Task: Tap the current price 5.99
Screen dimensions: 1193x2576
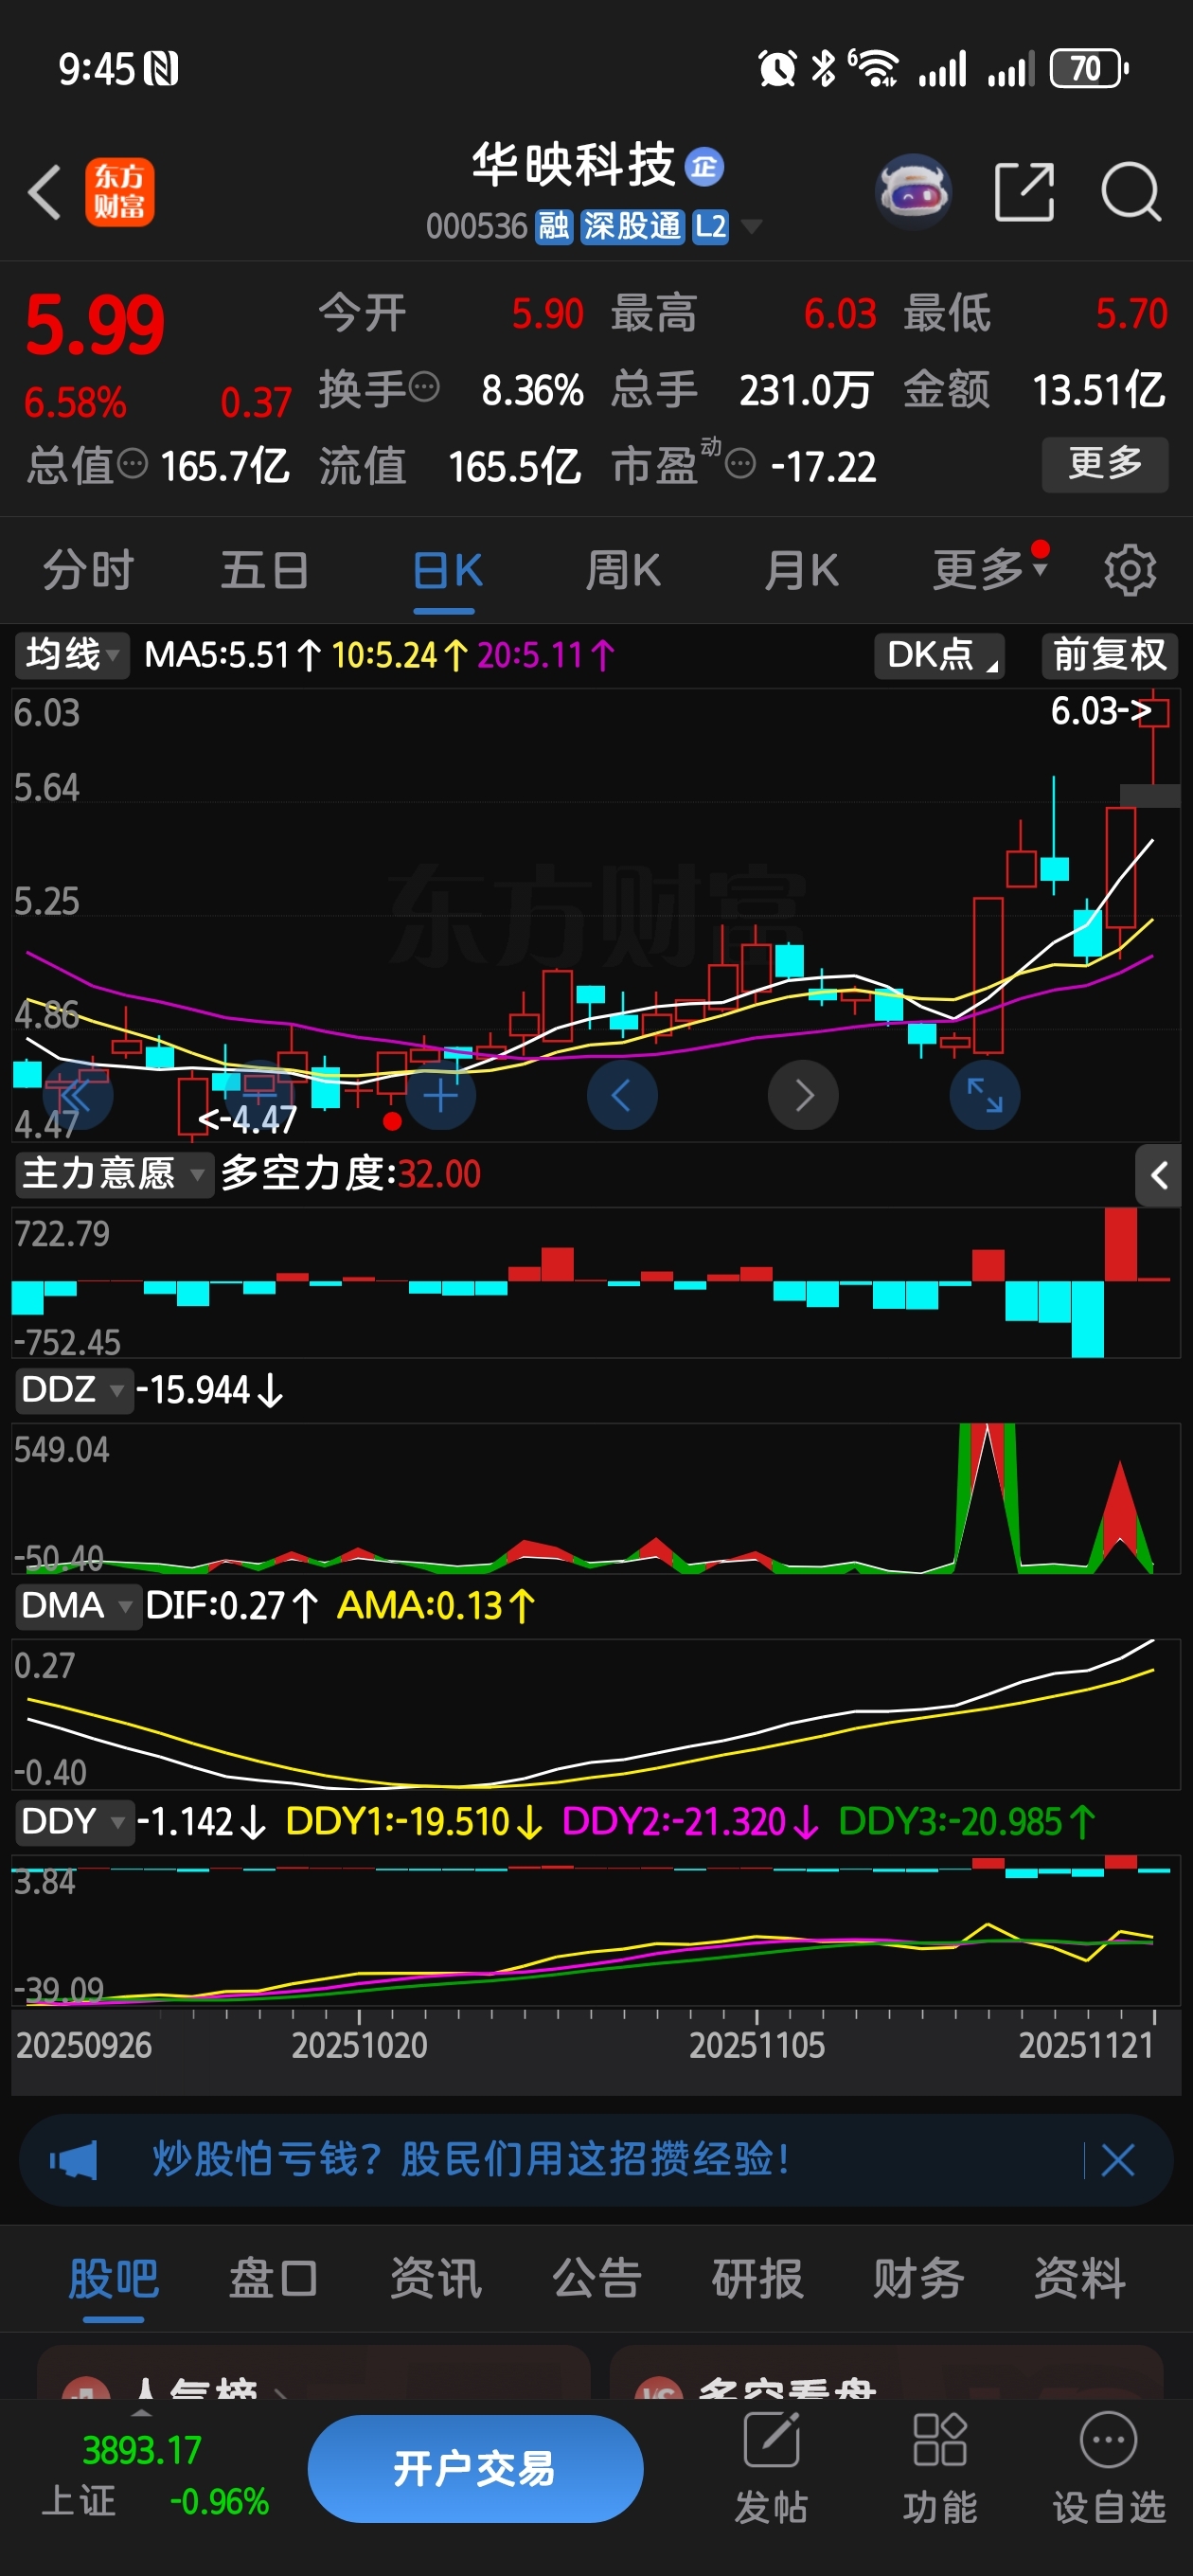Action: (94, 325)
